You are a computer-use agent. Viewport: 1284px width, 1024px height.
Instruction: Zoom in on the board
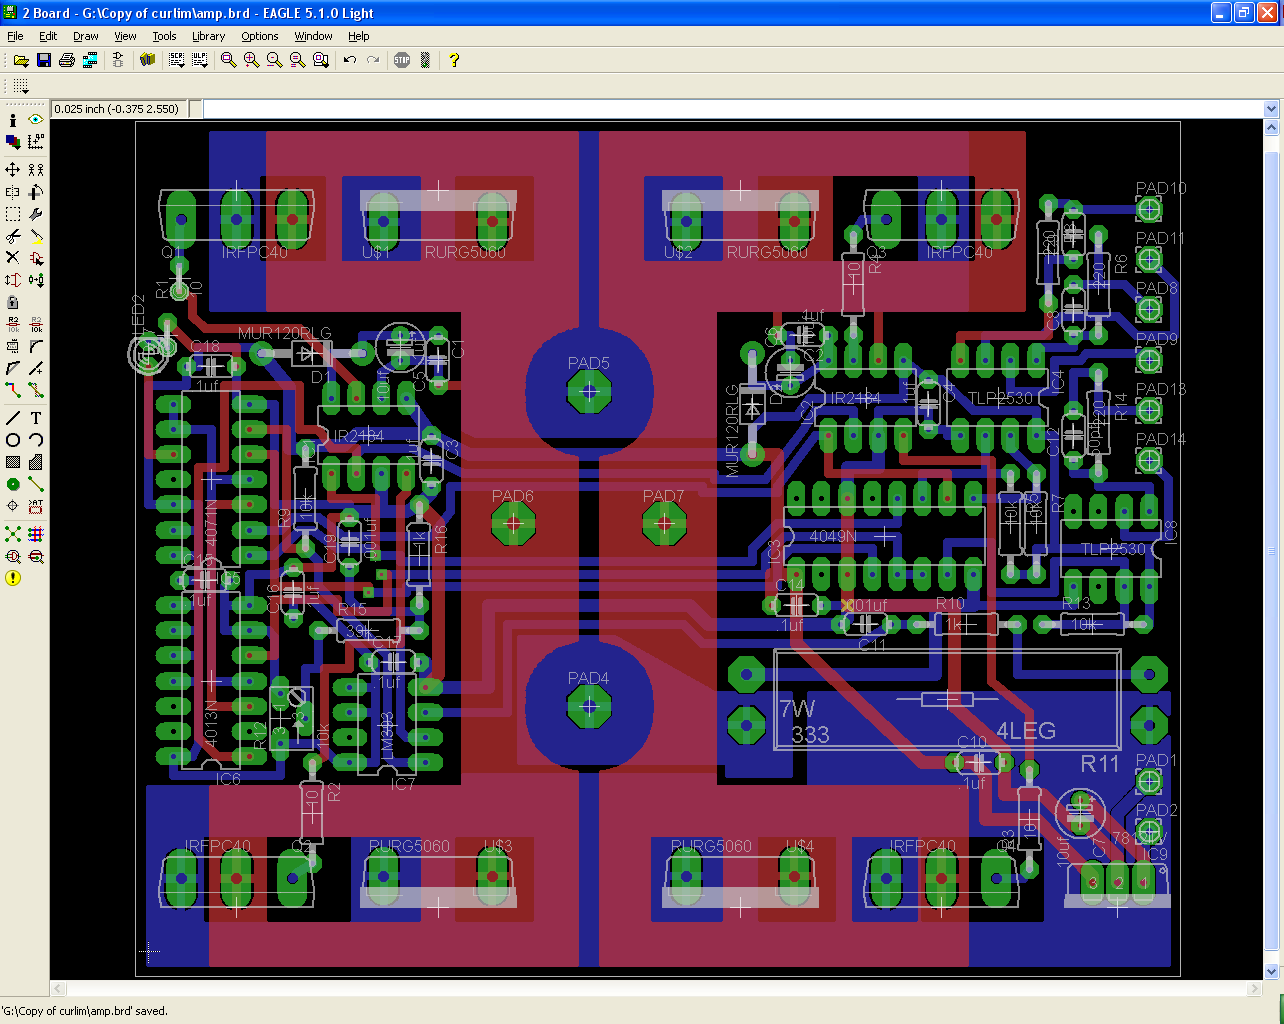[x=252, y=60]
